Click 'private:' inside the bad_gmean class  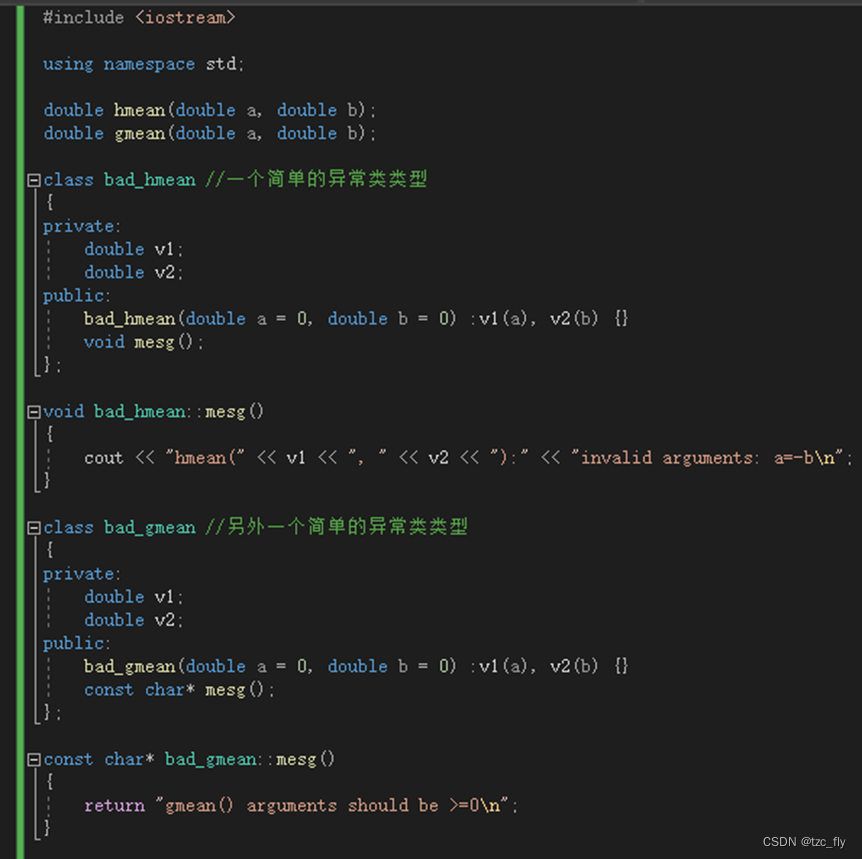pyautogui.click(x=82, y=574)
